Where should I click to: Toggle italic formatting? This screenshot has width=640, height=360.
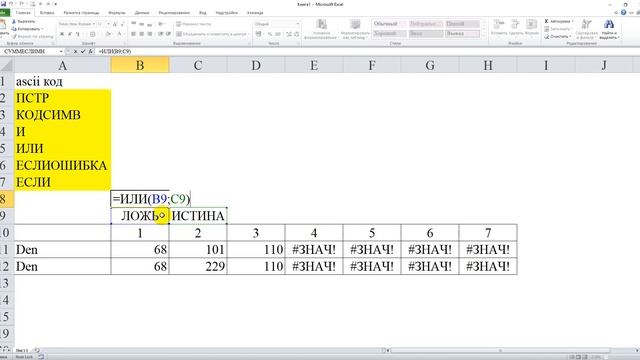click(70, 34)
